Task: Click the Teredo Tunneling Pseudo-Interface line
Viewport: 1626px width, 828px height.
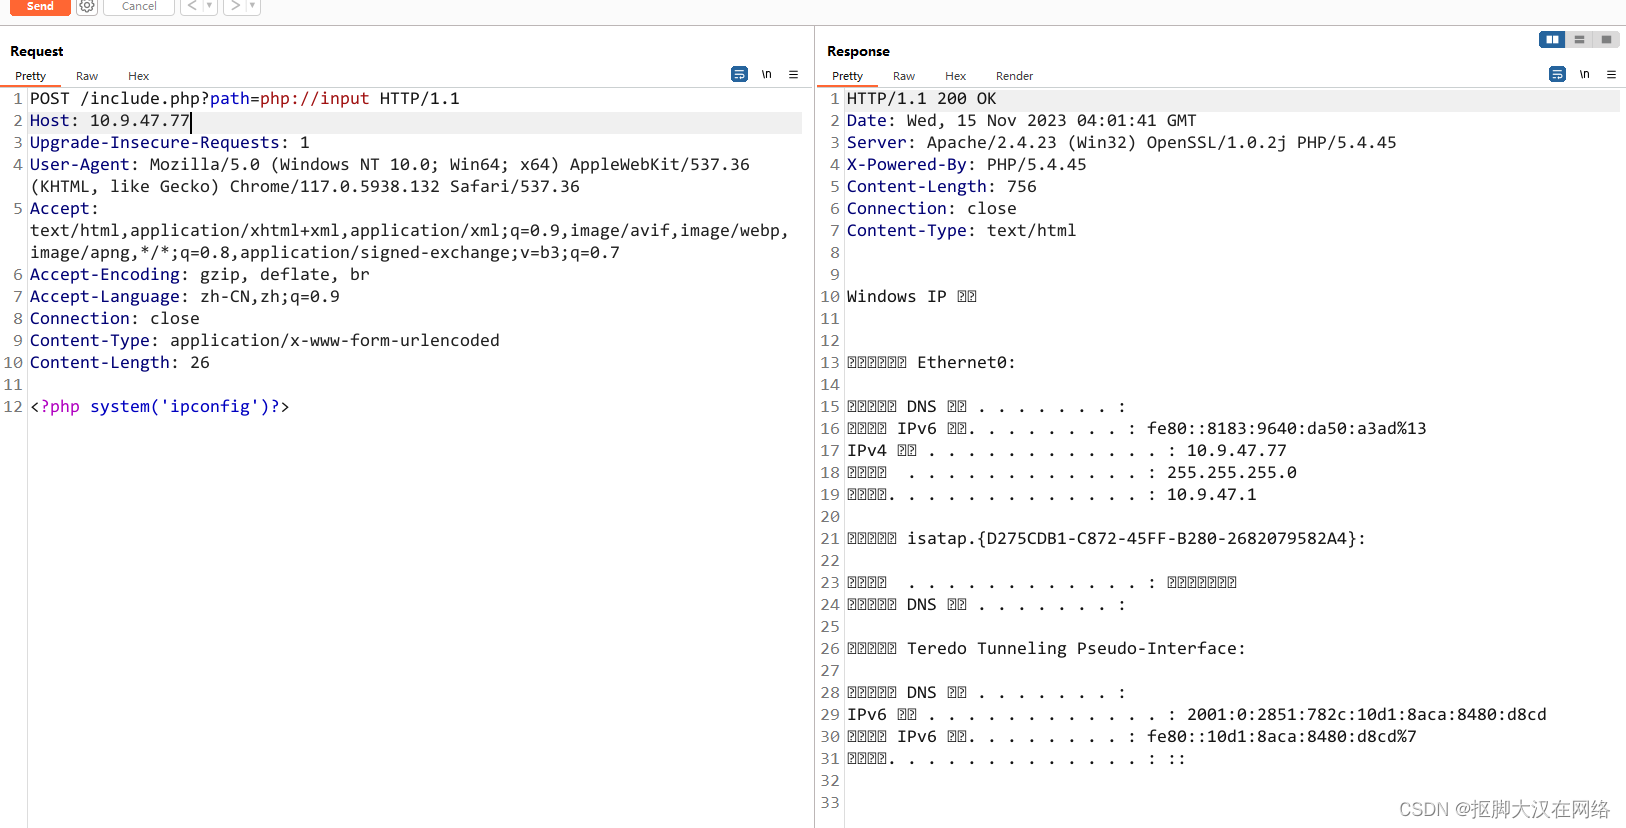Action: (1047, 648)
